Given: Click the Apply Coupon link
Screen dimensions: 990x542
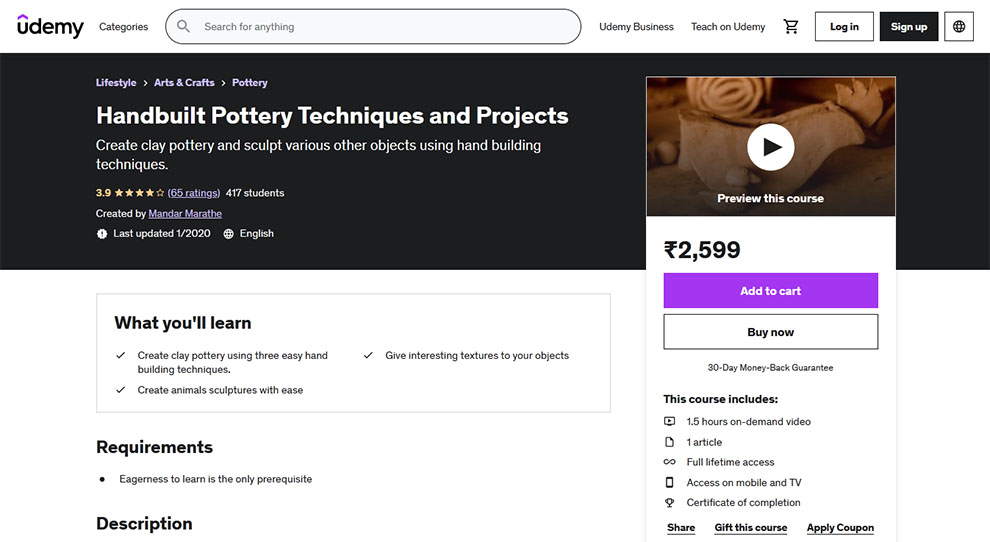Looking at the screenshot, I should point(840,527).
